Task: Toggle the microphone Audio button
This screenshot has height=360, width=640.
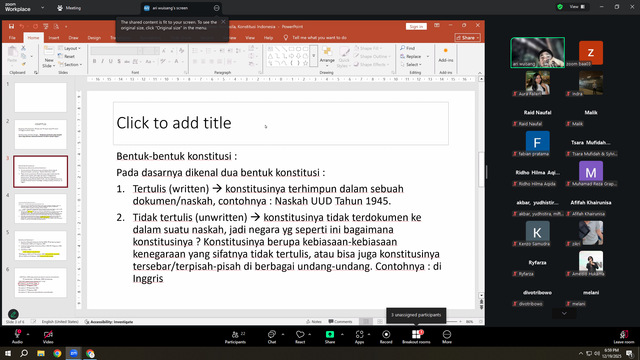Action: [x=17, y=337]
